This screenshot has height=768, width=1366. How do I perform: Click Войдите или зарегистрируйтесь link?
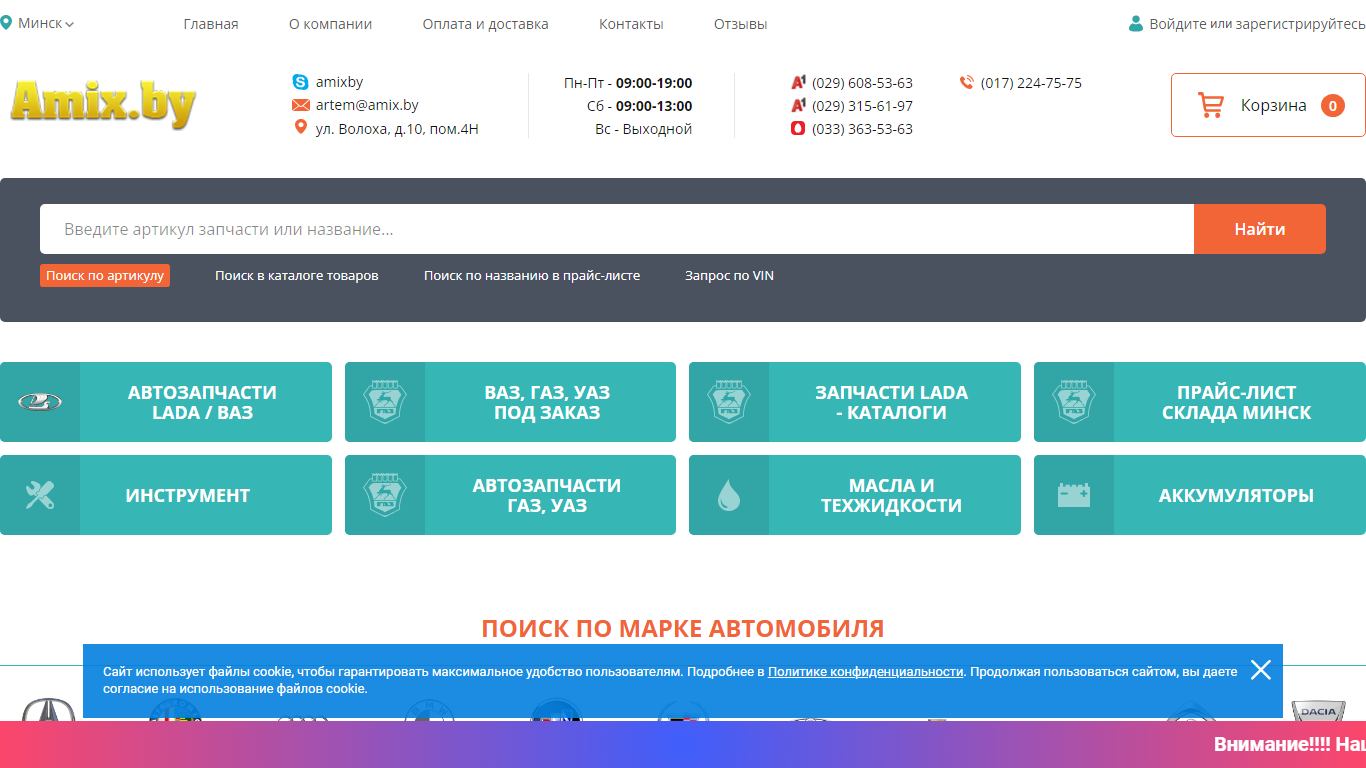(1257, 24)
